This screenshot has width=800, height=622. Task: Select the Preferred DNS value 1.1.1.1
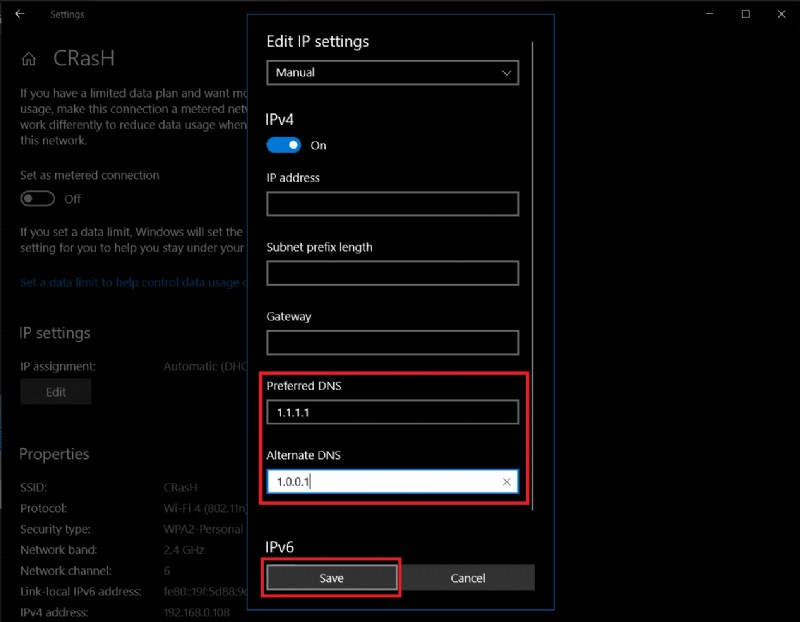point(392,412)
